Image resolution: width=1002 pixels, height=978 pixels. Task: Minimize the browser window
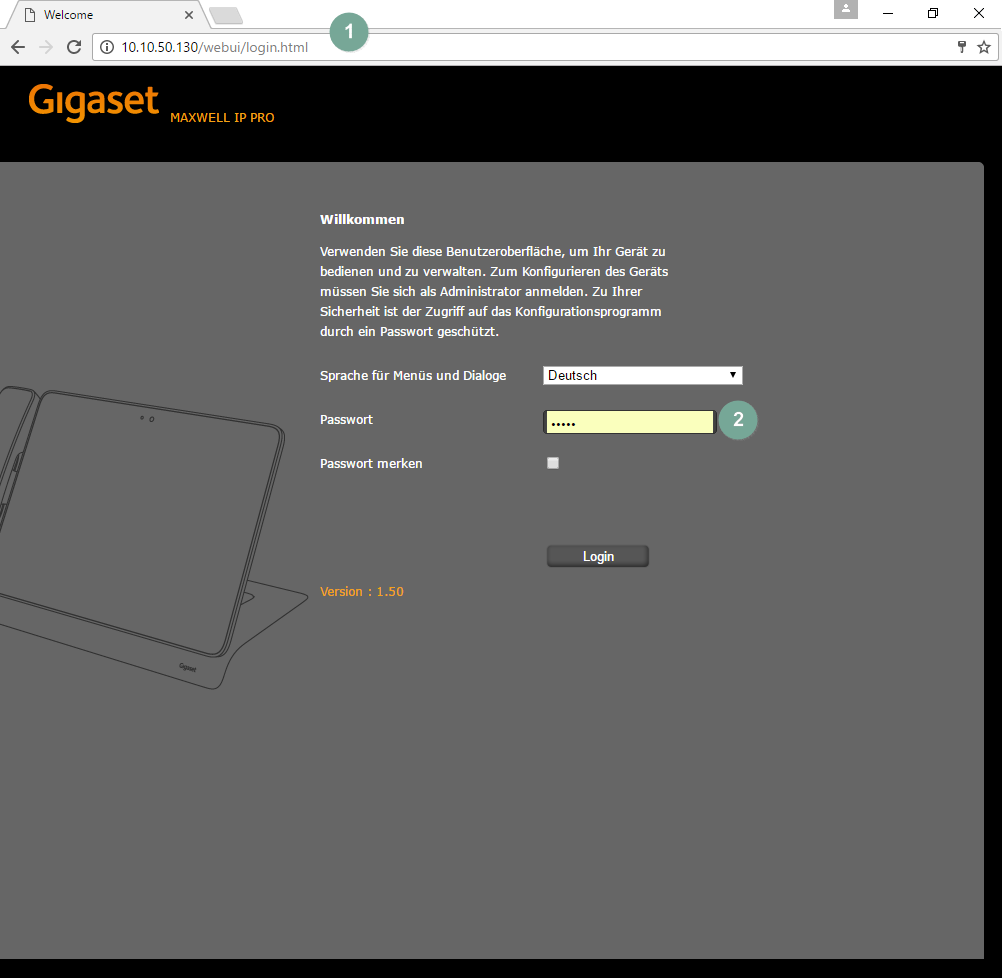(x=887, y=13)
